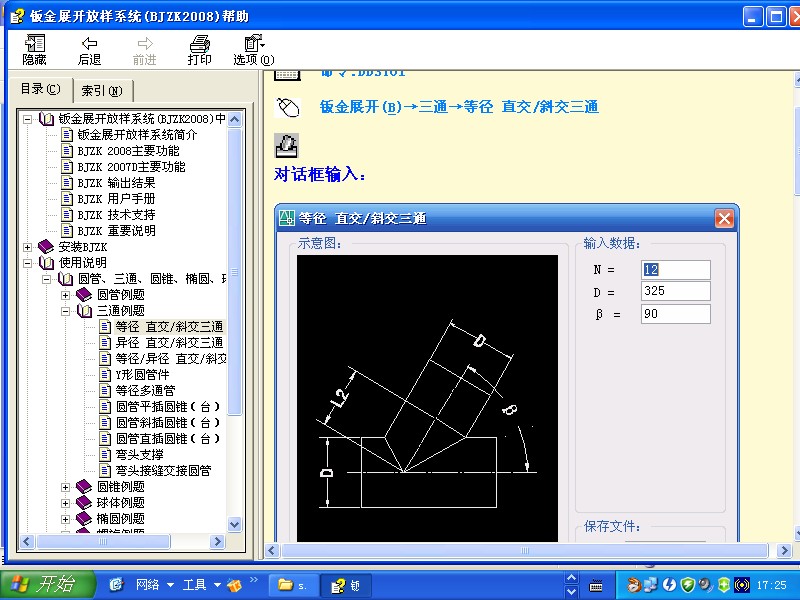Open topic 钣金展开放样系统简介
Viewport: 800px width, 600px height.
(137, 135)
